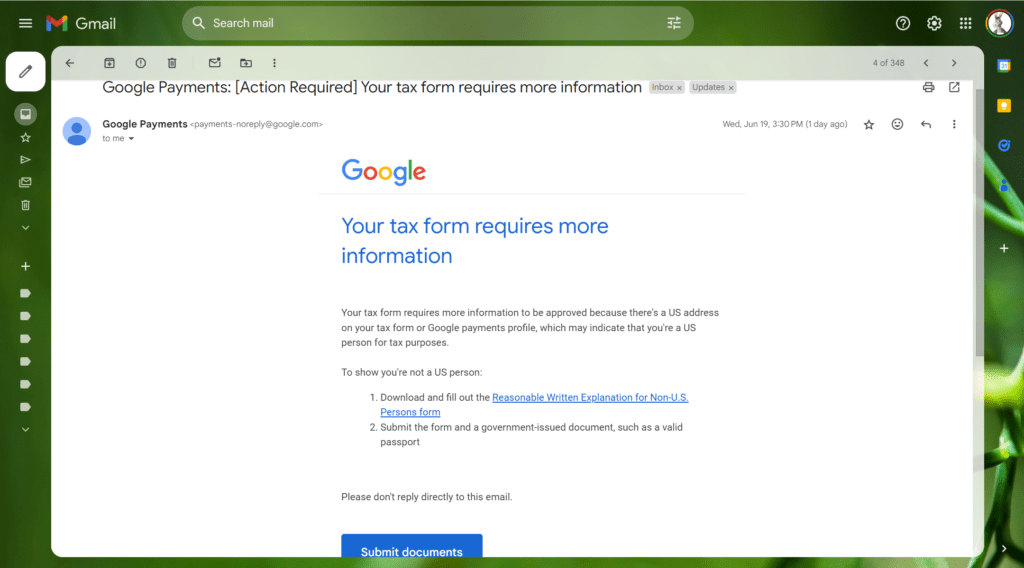Go to newer conversation arrow
1024x568 pixels.
926,63
